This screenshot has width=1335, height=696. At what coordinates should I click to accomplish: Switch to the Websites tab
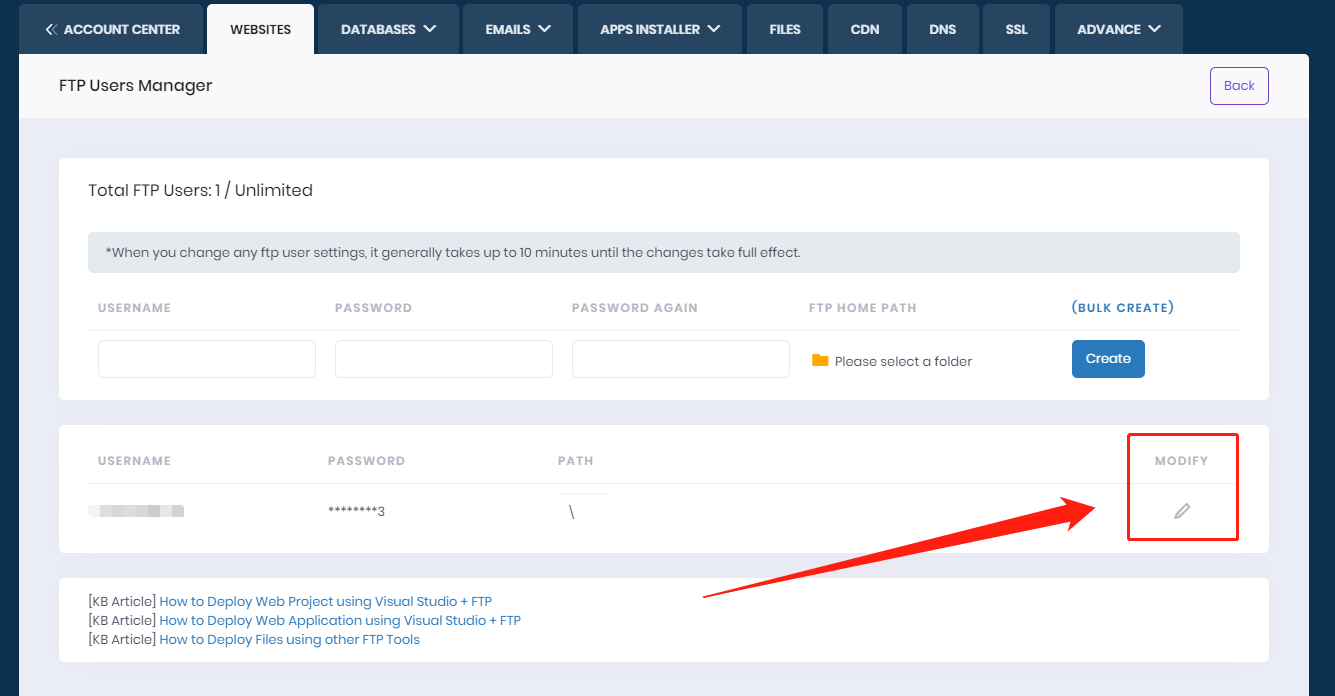(260, 30)
